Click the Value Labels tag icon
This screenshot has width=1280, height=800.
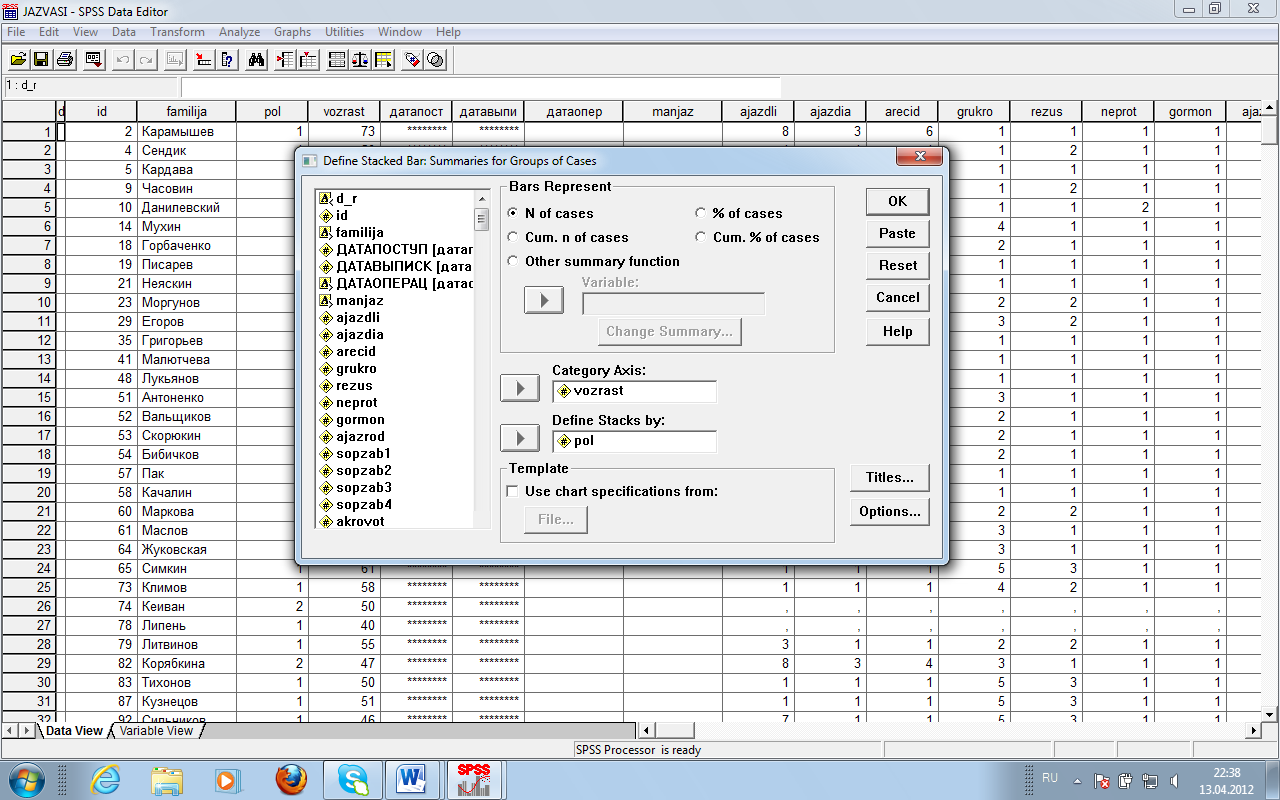point(412,60)
